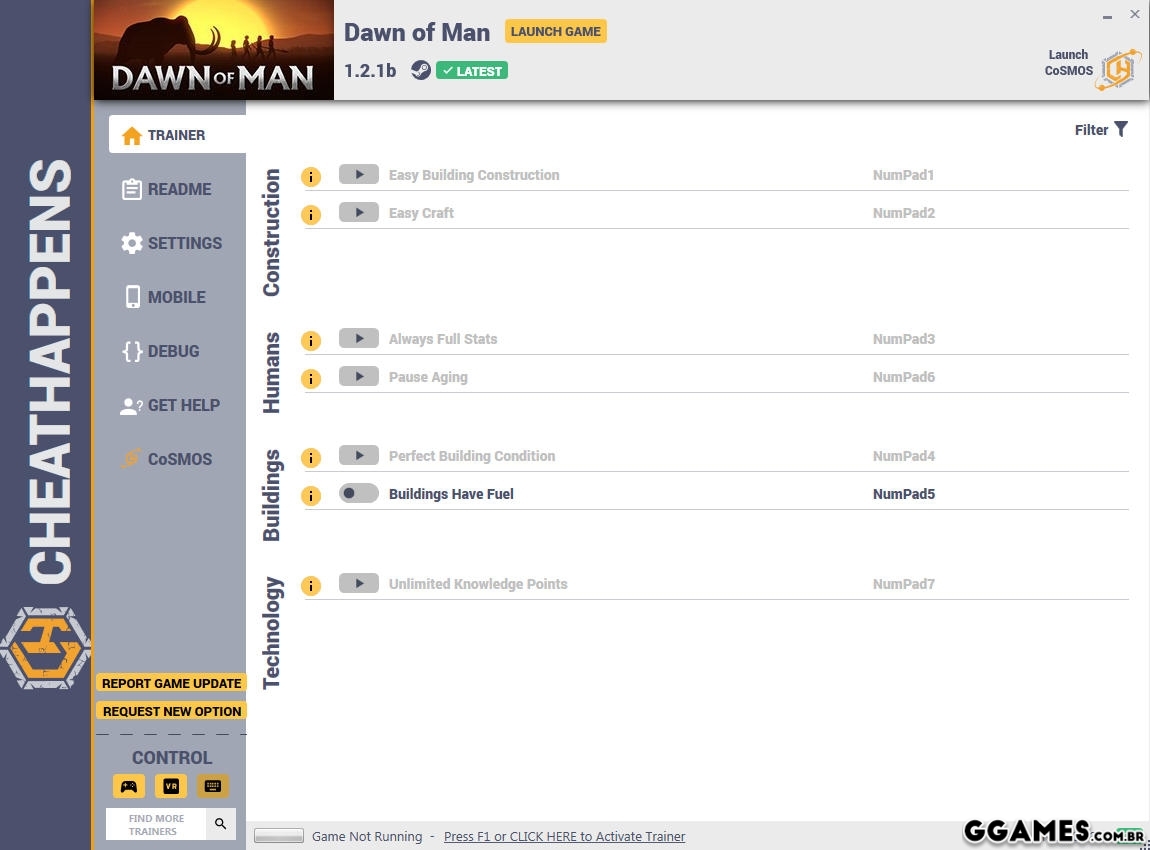
Task: Click REPORT GAME UPDATE button
Action: tap(171, 683)
